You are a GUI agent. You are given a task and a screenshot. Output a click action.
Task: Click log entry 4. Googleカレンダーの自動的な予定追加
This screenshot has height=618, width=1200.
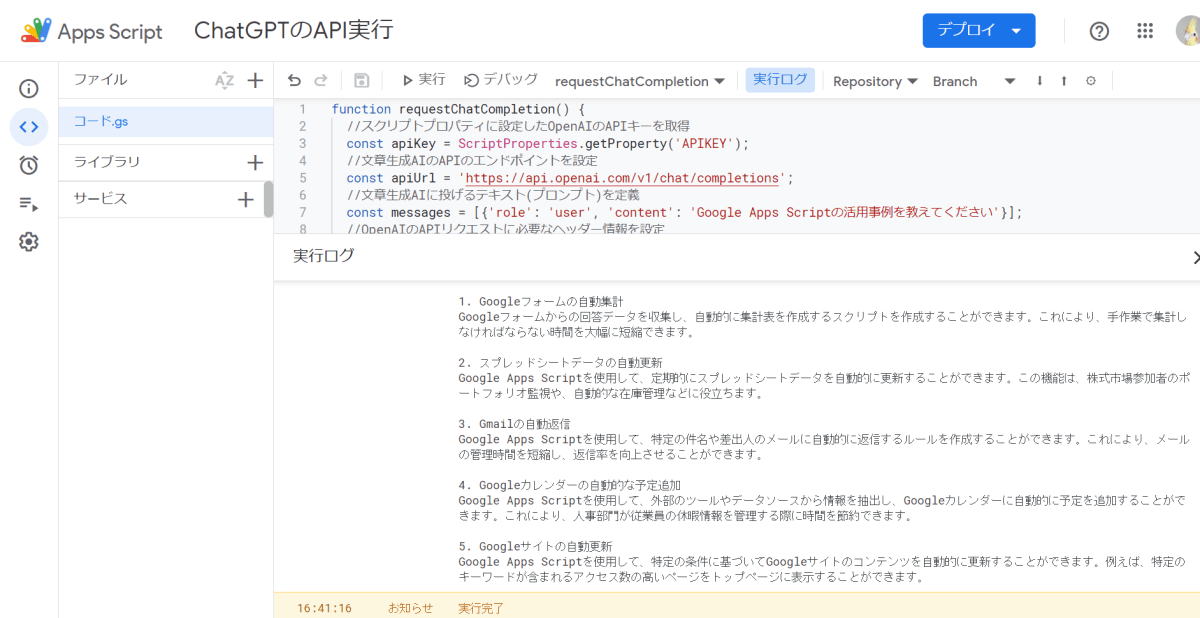point(568,486)
